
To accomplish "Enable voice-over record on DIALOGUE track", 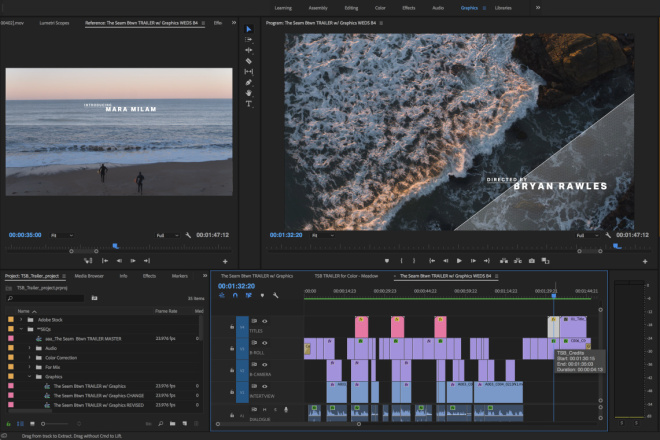I will (286, 409).
